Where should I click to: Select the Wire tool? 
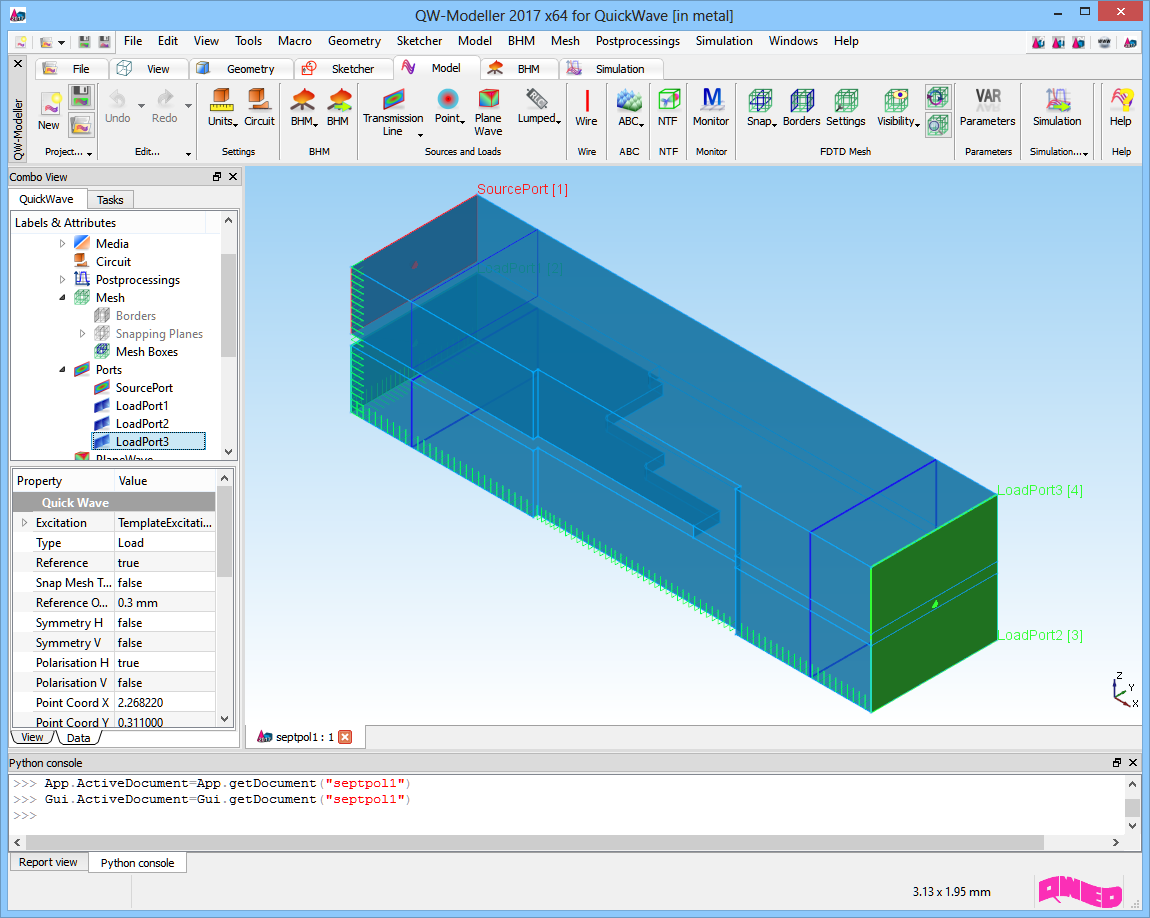pos(587,100)
